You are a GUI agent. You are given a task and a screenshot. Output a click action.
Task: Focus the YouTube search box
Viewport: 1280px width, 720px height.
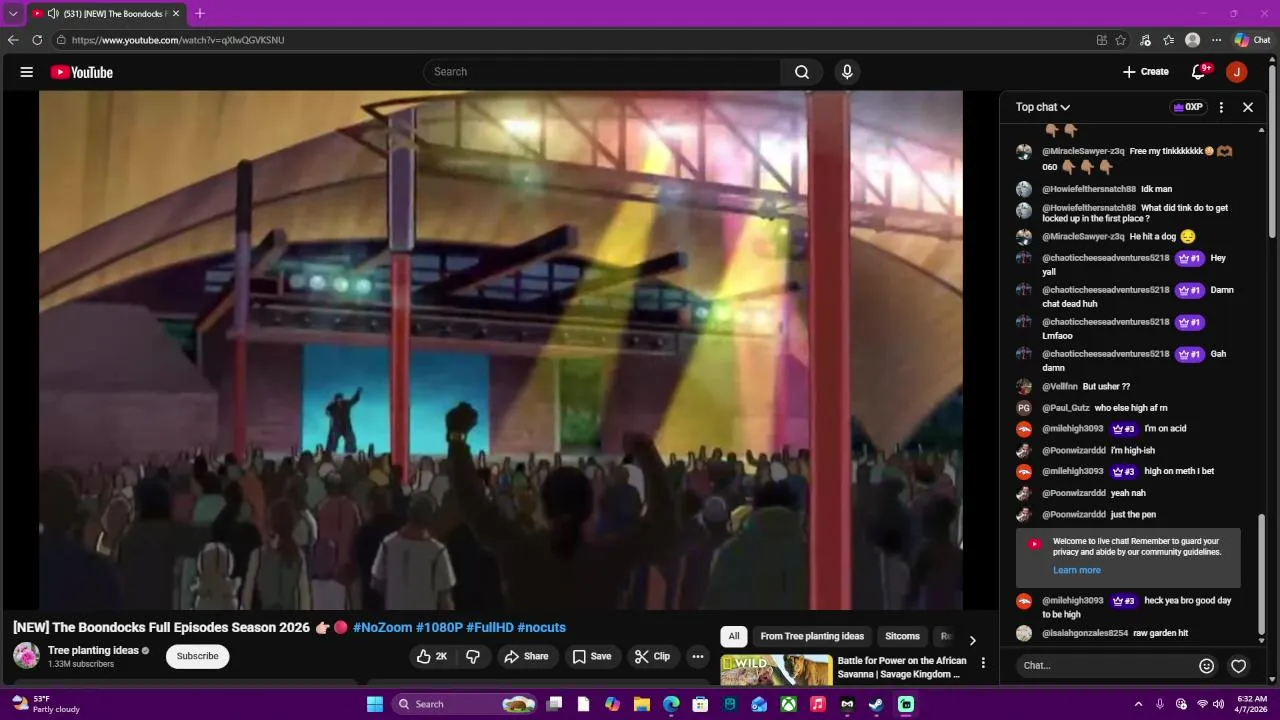[x=602, y=72]
